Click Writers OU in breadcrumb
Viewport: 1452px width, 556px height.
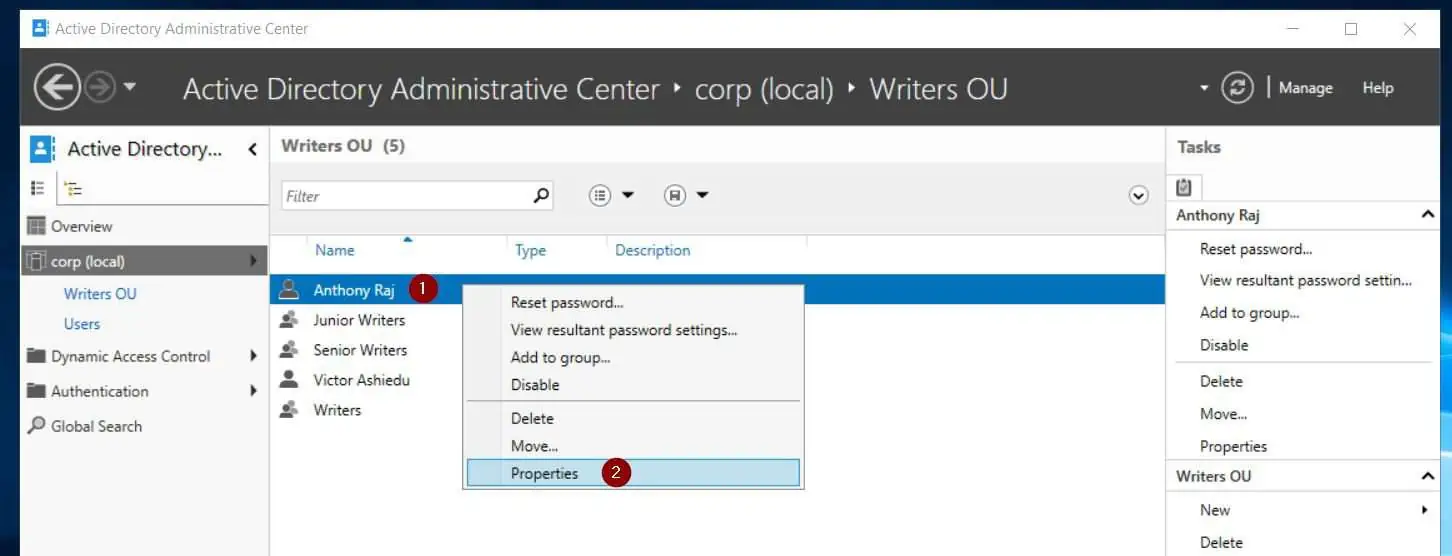[x=938, y=89]
